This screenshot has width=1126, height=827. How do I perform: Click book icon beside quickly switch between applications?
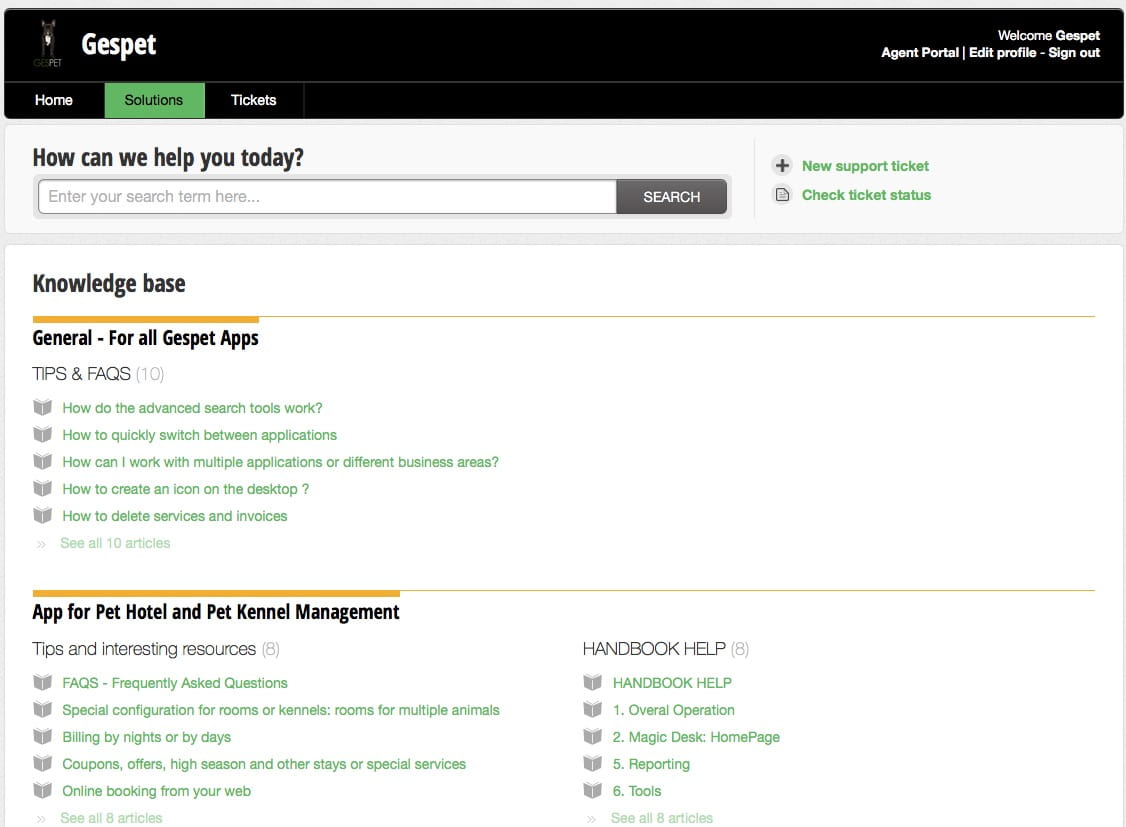pyautogui.click(x=43, y=435)
